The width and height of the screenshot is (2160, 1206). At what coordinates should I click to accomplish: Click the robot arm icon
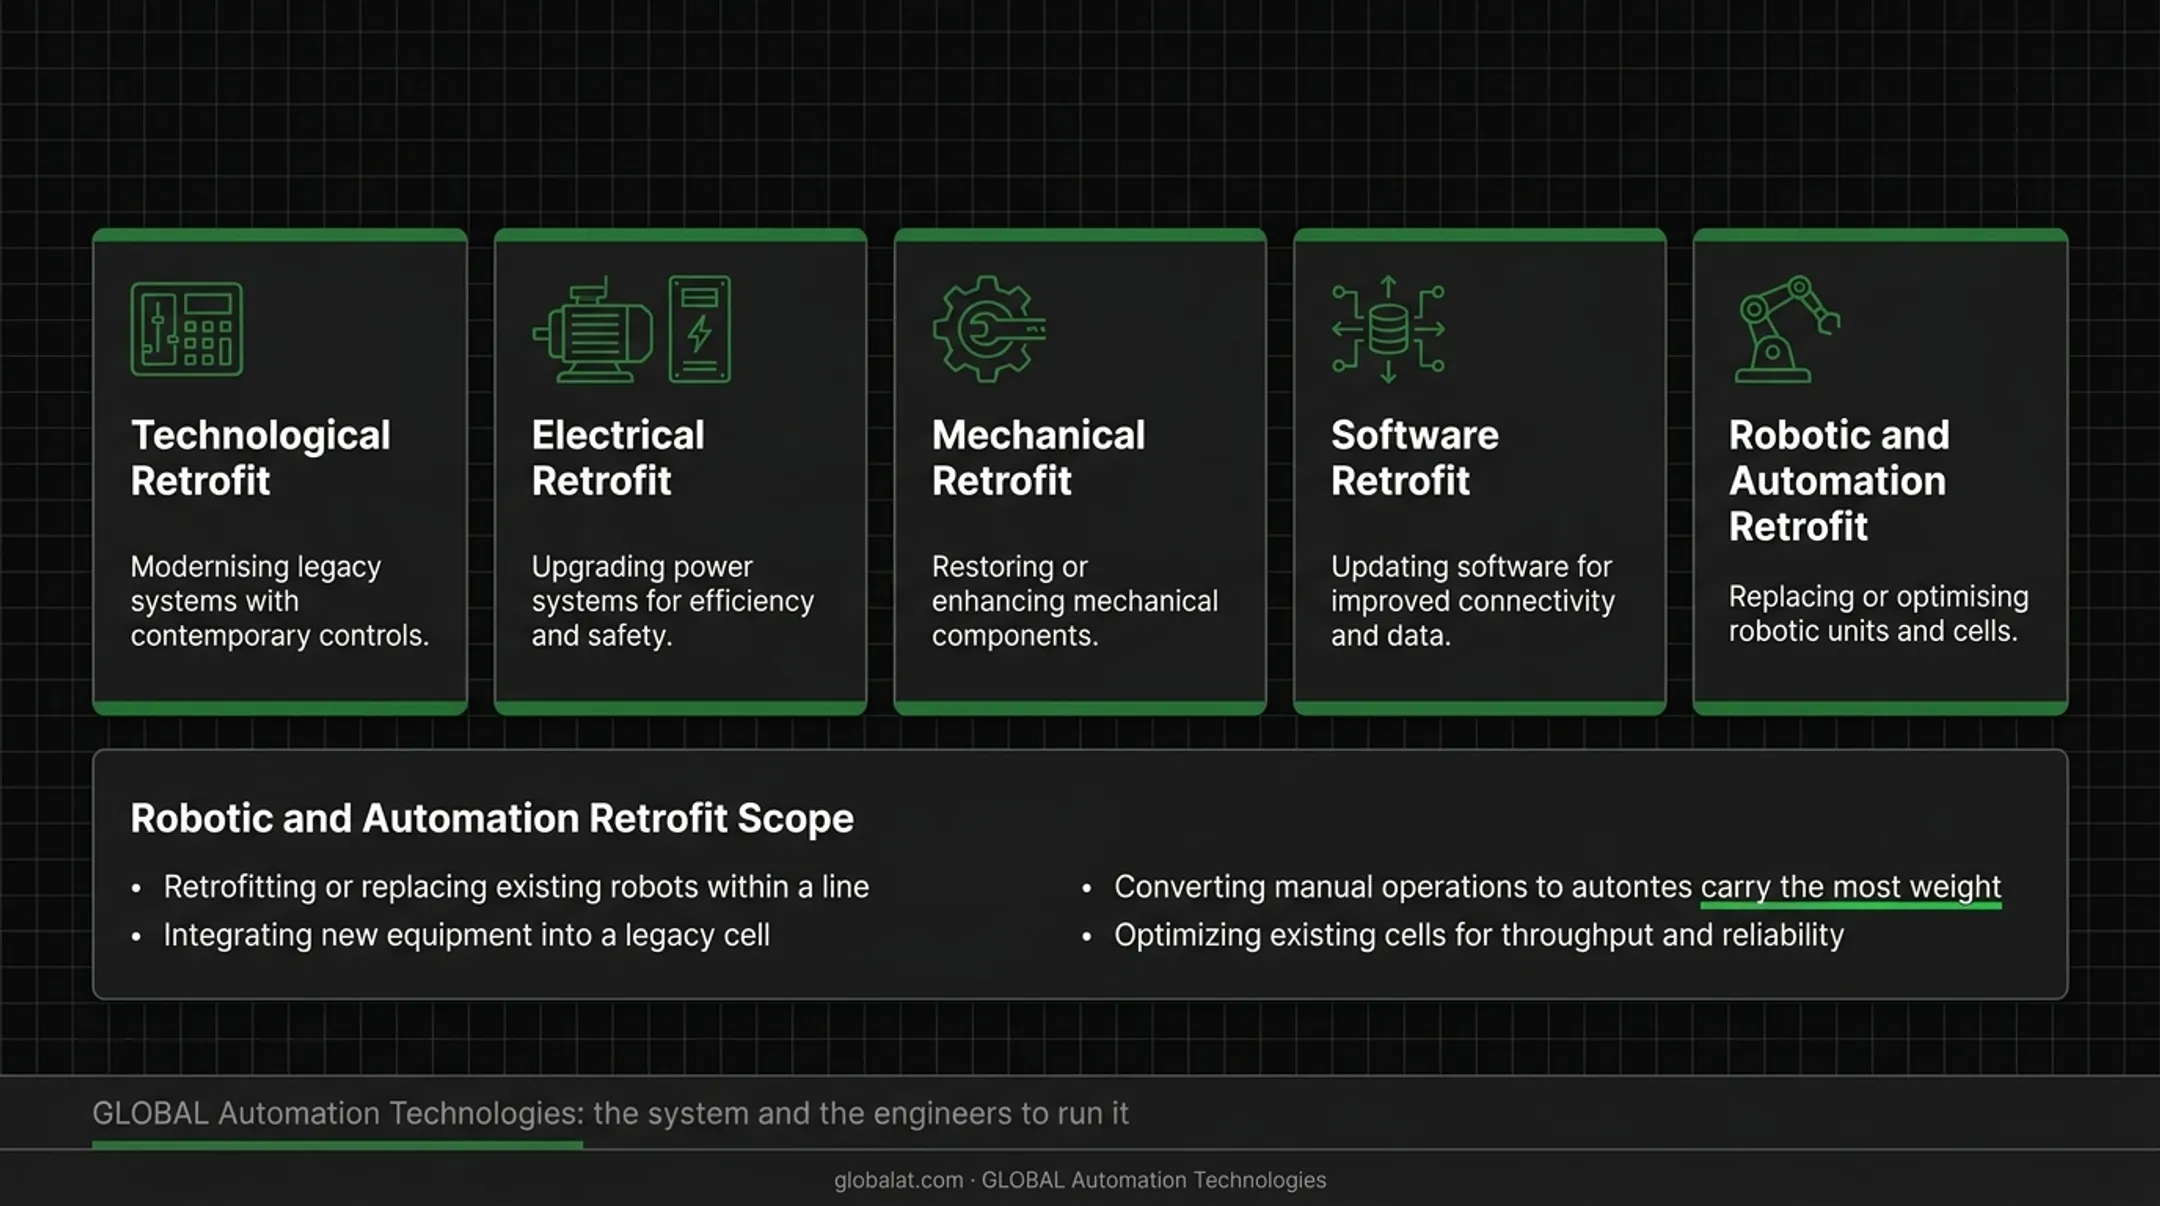pyautogui.click(x=1787, y=329)
